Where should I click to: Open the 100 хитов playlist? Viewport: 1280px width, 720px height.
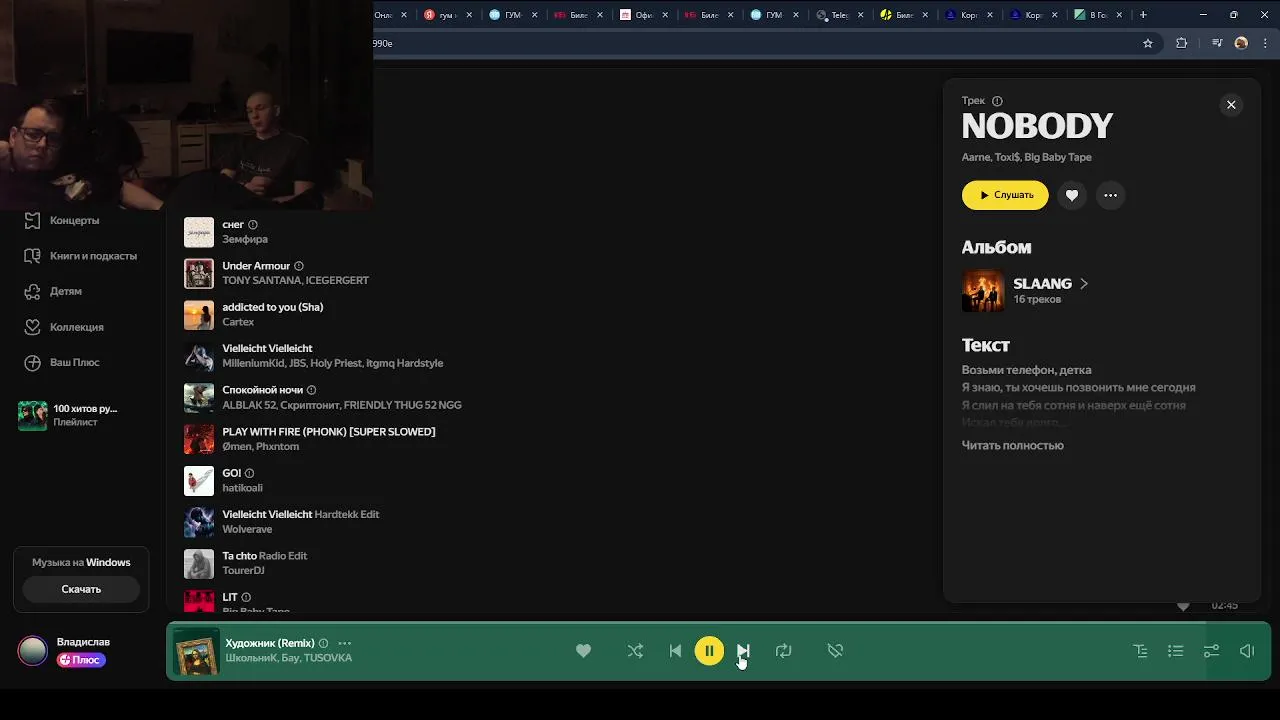80,415
